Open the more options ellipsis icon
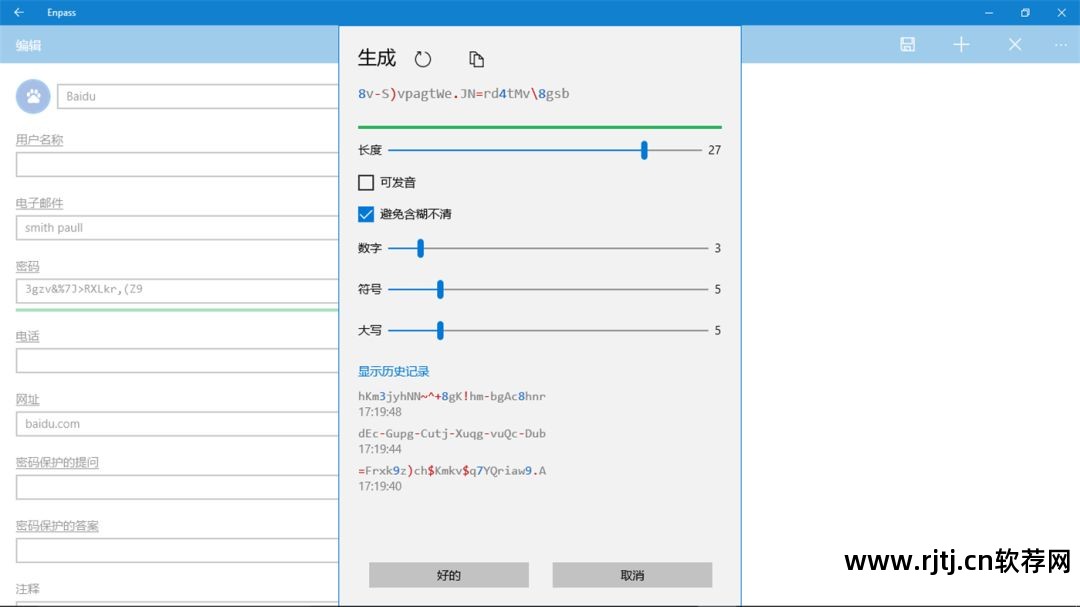This screenshot has width=1080, height=607. point(1060,44)
